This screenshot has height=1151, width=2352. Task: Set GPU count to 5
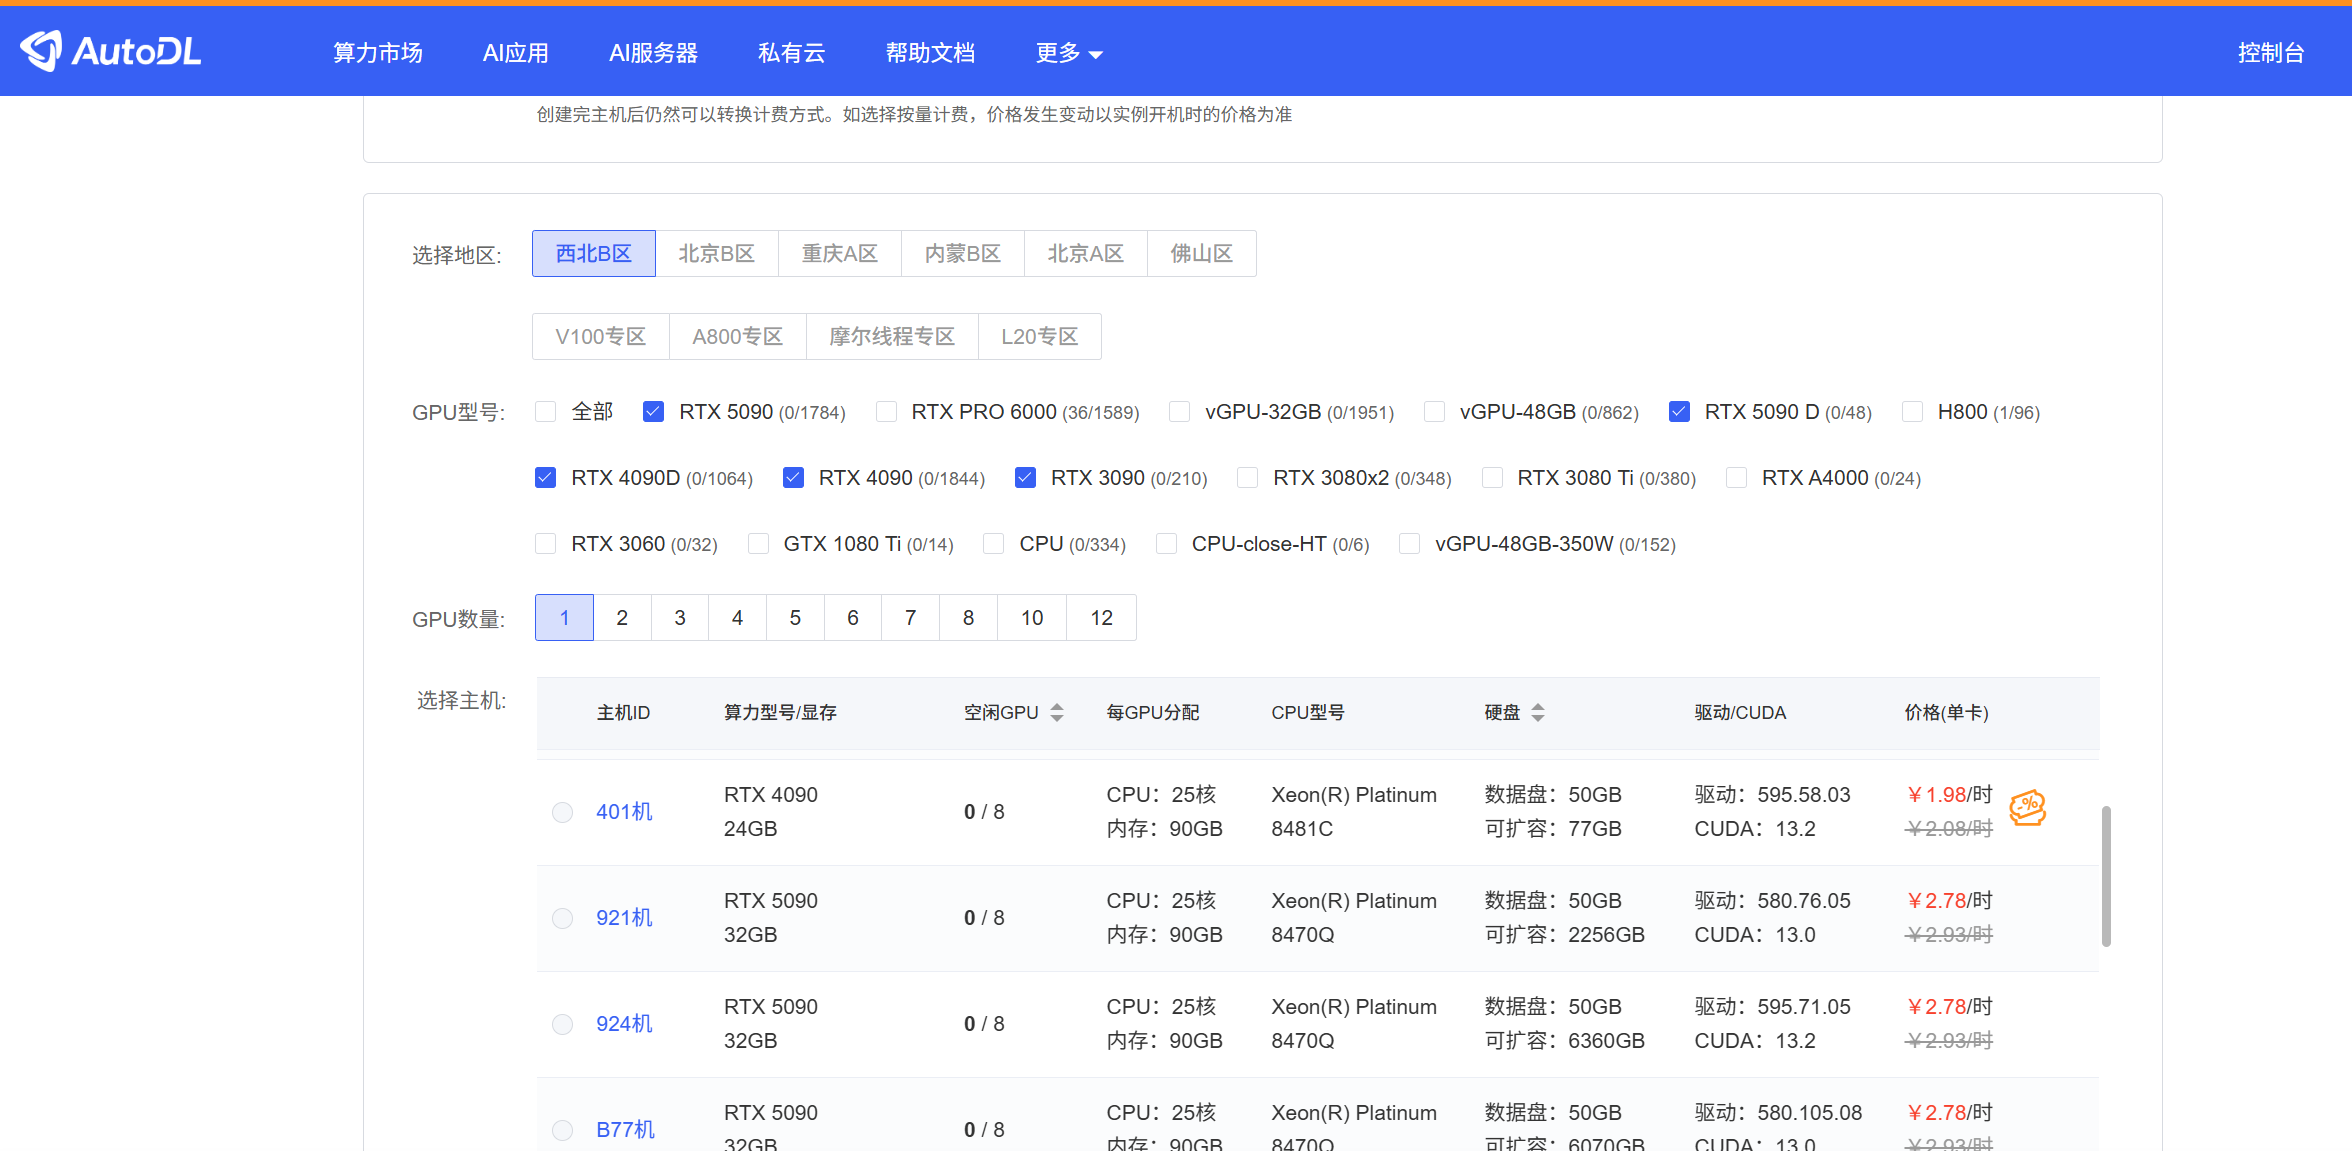coord(796,618)
